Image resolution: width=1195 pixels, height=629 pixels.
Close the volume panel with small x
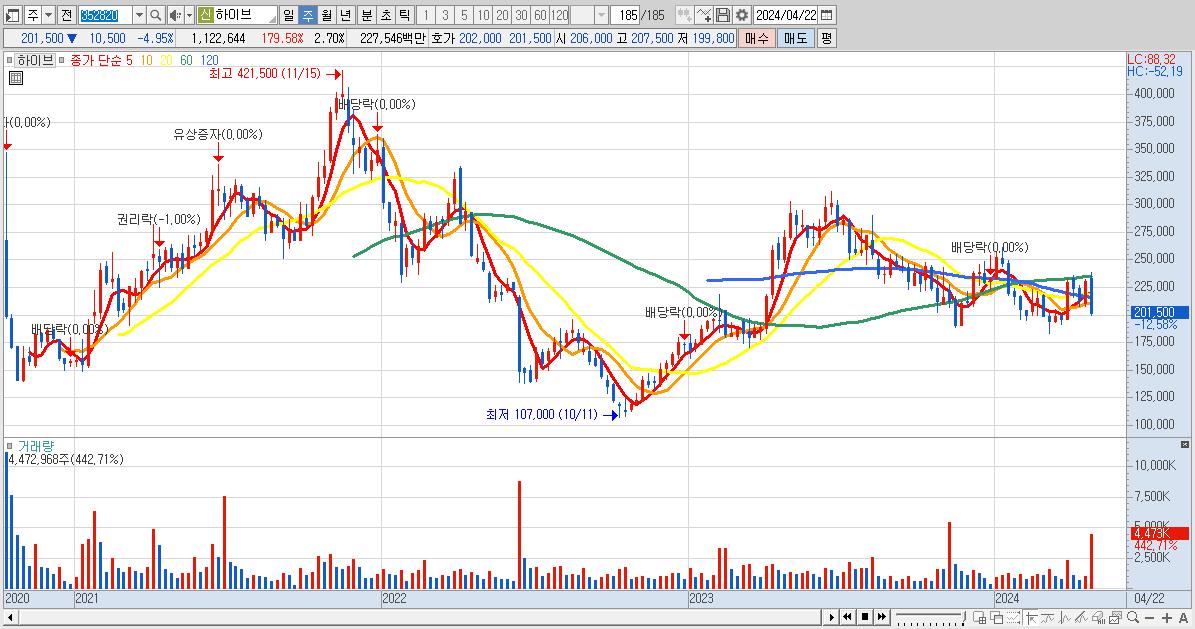(1184, 444)
